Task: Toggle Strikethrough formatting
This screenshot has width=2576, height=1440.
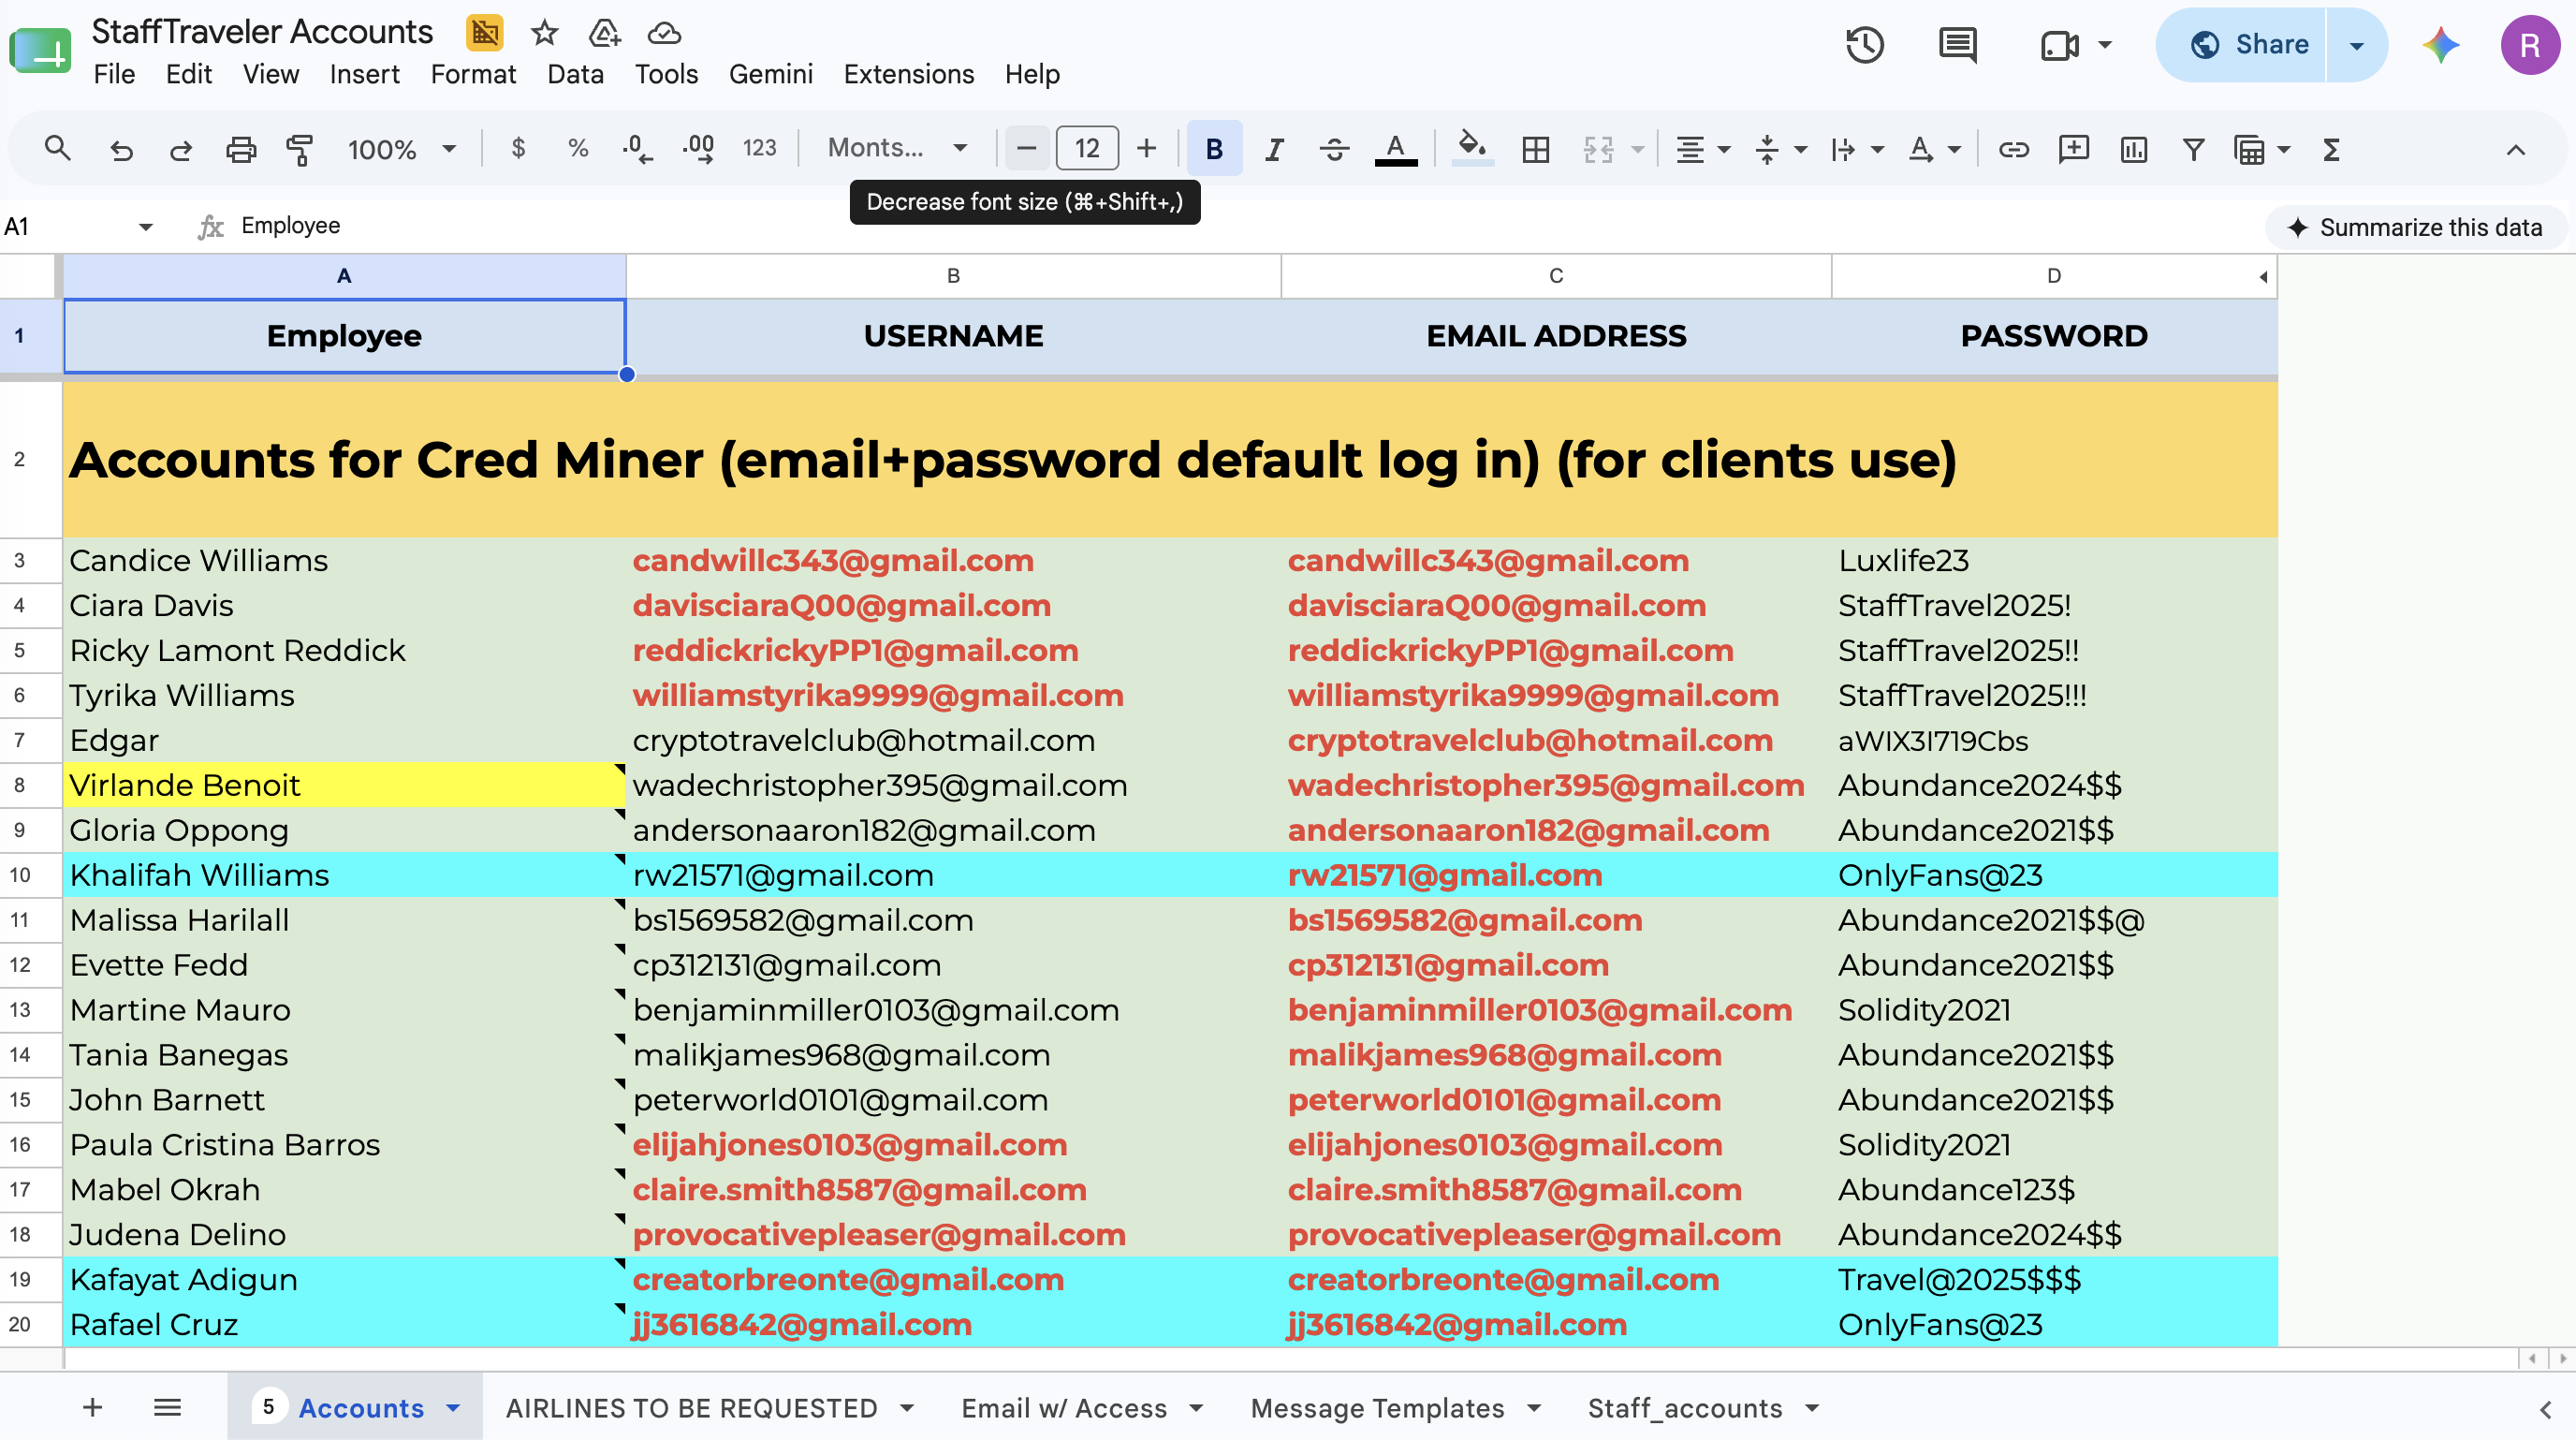Action: (1334, 149)
